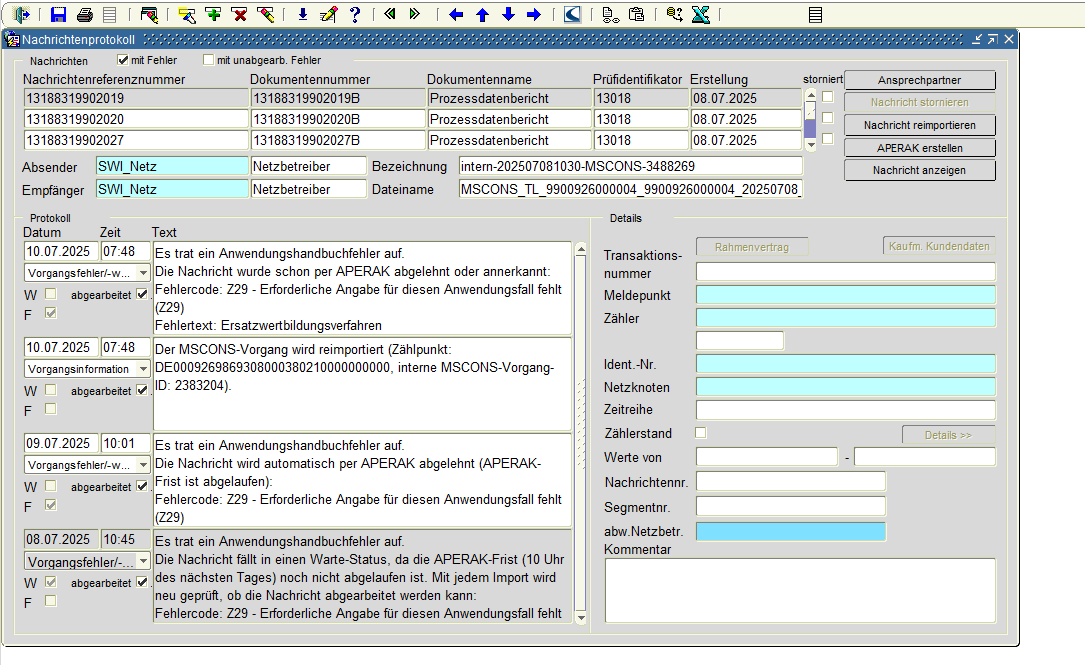Image resolution: width=1085 pixels, height=665 pixels.
Task: Open help with the question mark icon
Action: (x=354, y=15)
